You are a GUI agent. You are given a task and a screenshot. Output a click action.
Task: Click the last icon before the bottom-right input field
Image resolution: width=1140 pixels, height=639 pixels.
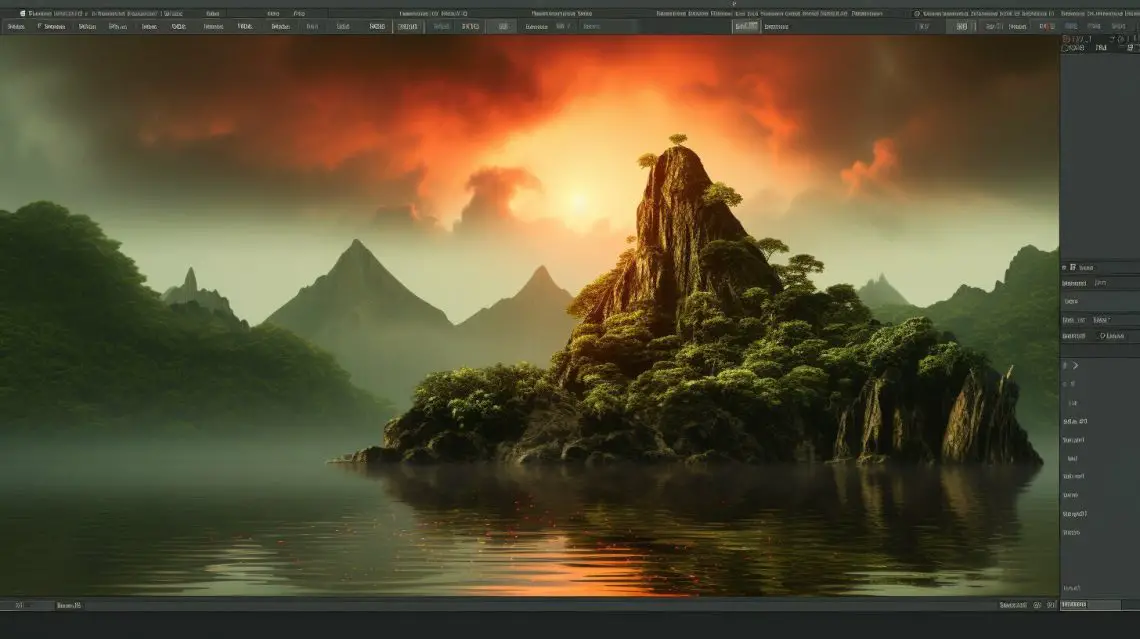(x=1050, y=605)
